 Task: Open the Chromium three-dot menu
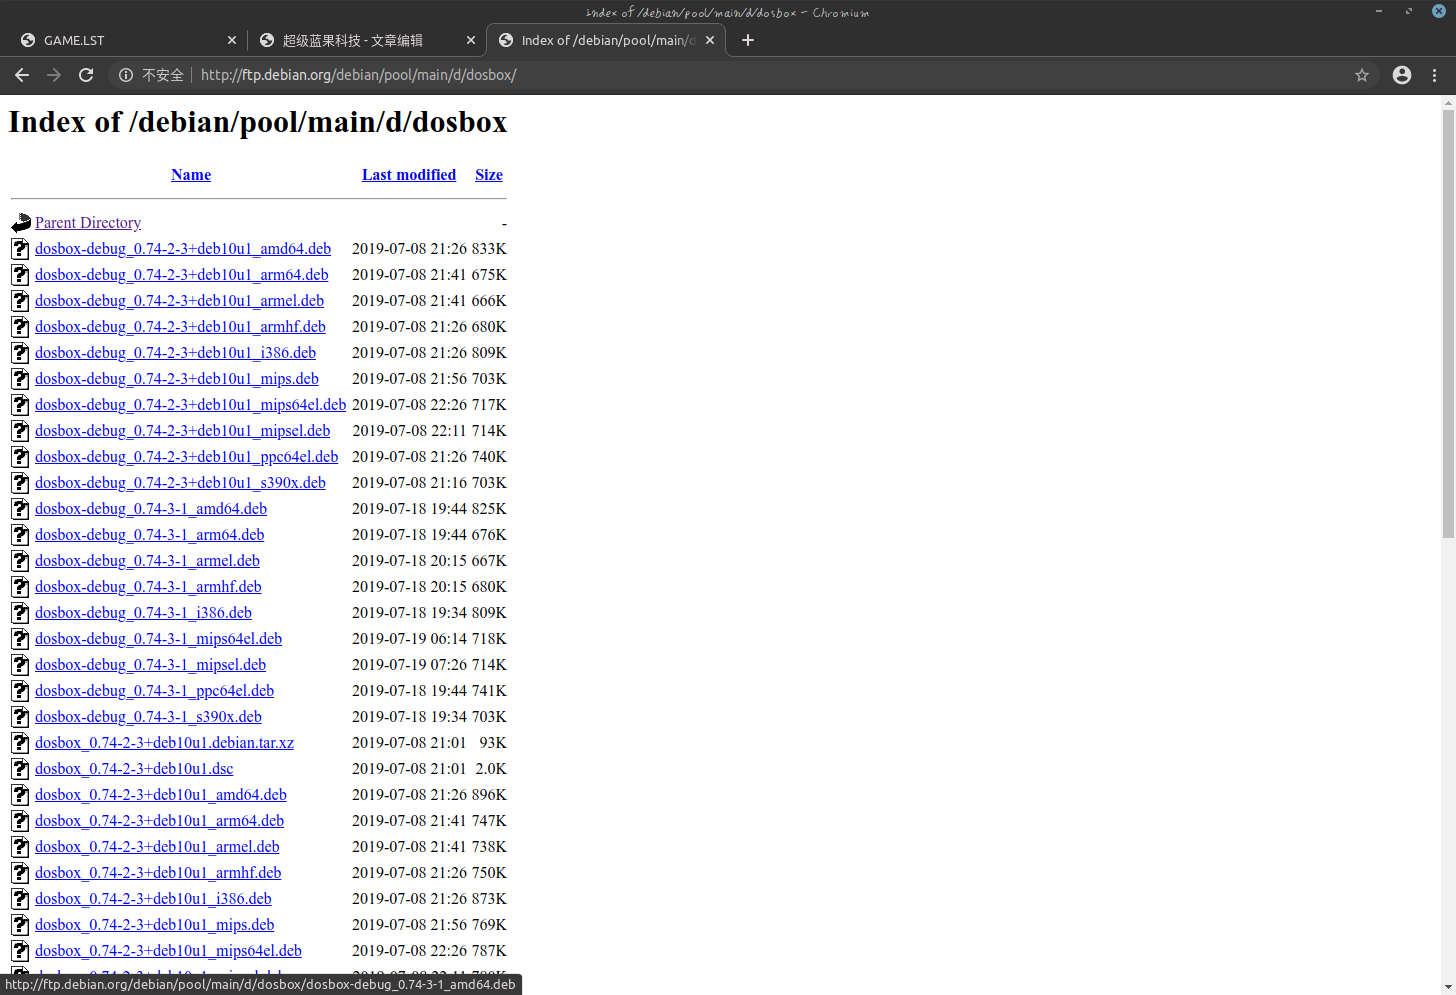tap(1434, 75)
